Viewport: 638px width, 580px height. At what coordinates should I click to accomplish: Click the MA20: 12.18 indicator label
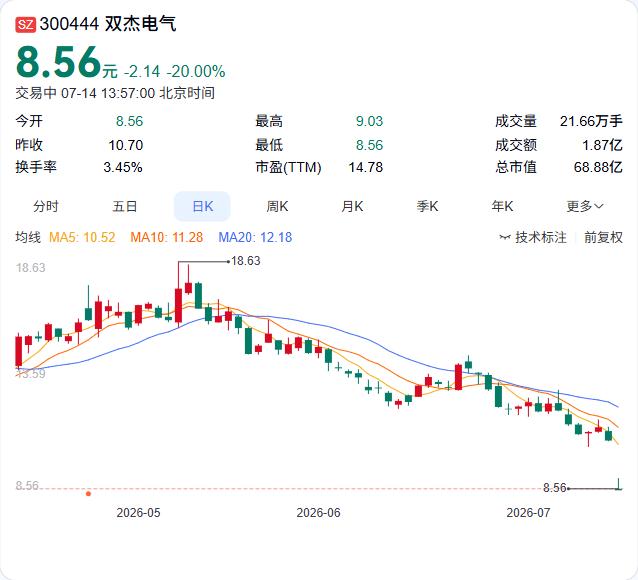click(255, 237)
